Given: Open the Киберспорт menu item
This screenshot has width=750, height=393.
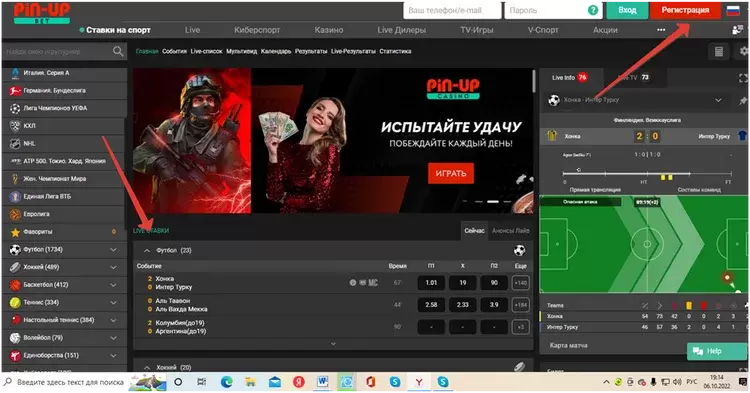Looking at the screenshot, I should (257, 30).
